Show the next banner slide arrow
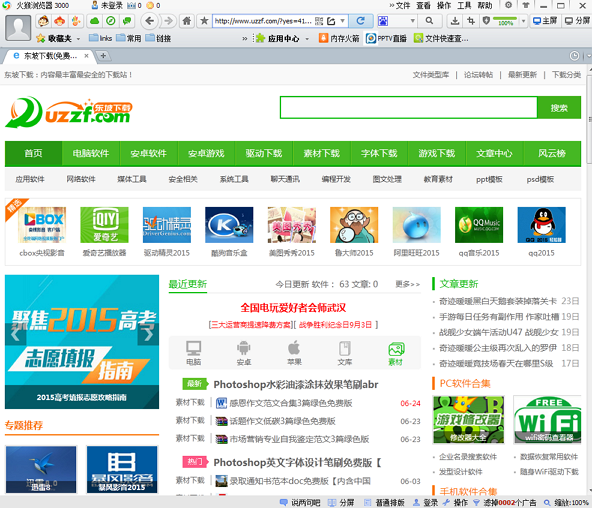Viewport: 592px width, 508px height. 149,334
